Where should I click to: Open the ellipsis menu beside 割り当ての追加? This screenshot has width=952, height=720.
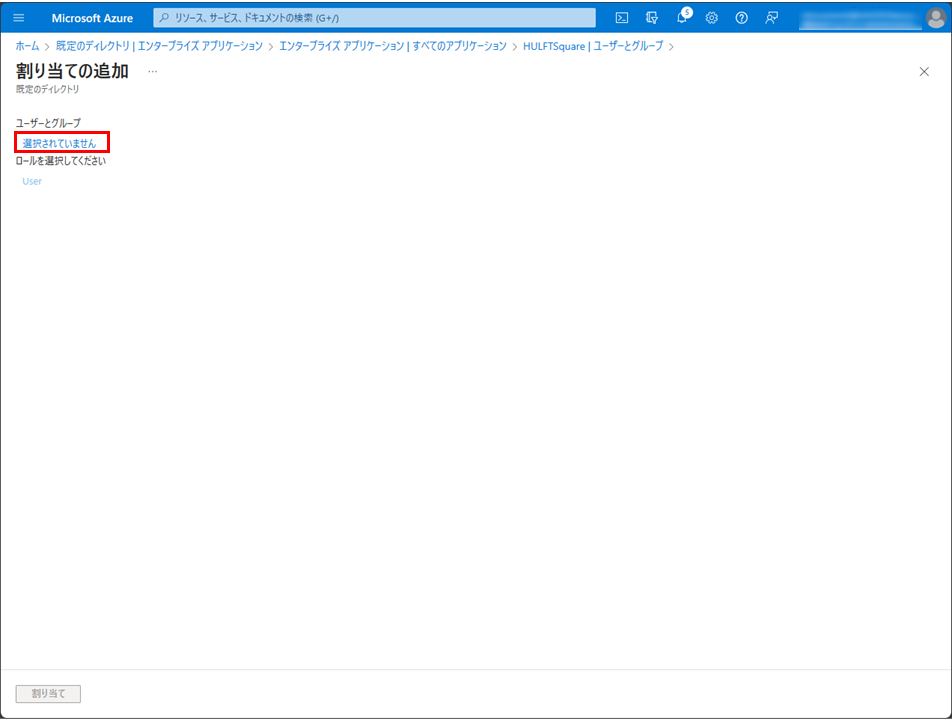point(153,72)
